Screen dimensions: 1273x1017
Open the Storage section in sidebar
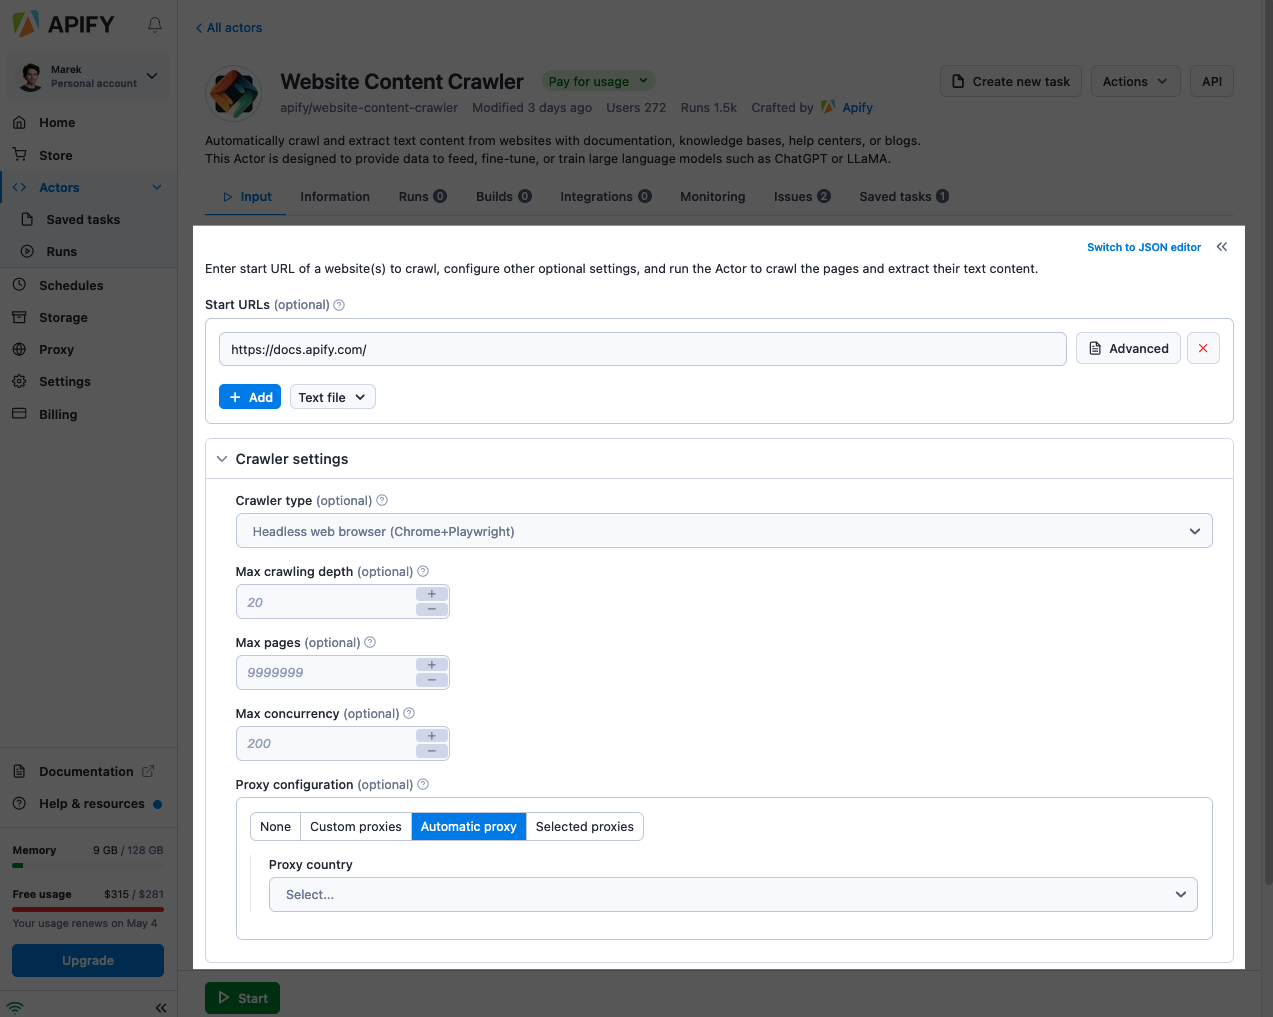click(x=62, y=317)
